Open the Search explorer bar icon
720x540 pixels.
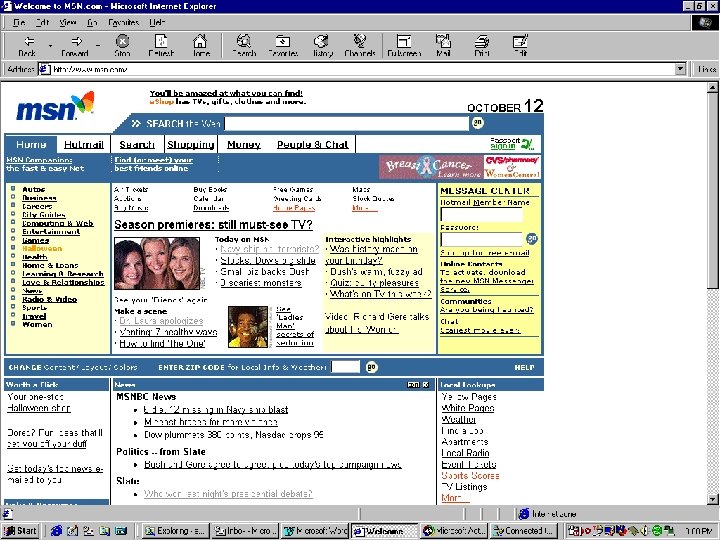point(244,46)
